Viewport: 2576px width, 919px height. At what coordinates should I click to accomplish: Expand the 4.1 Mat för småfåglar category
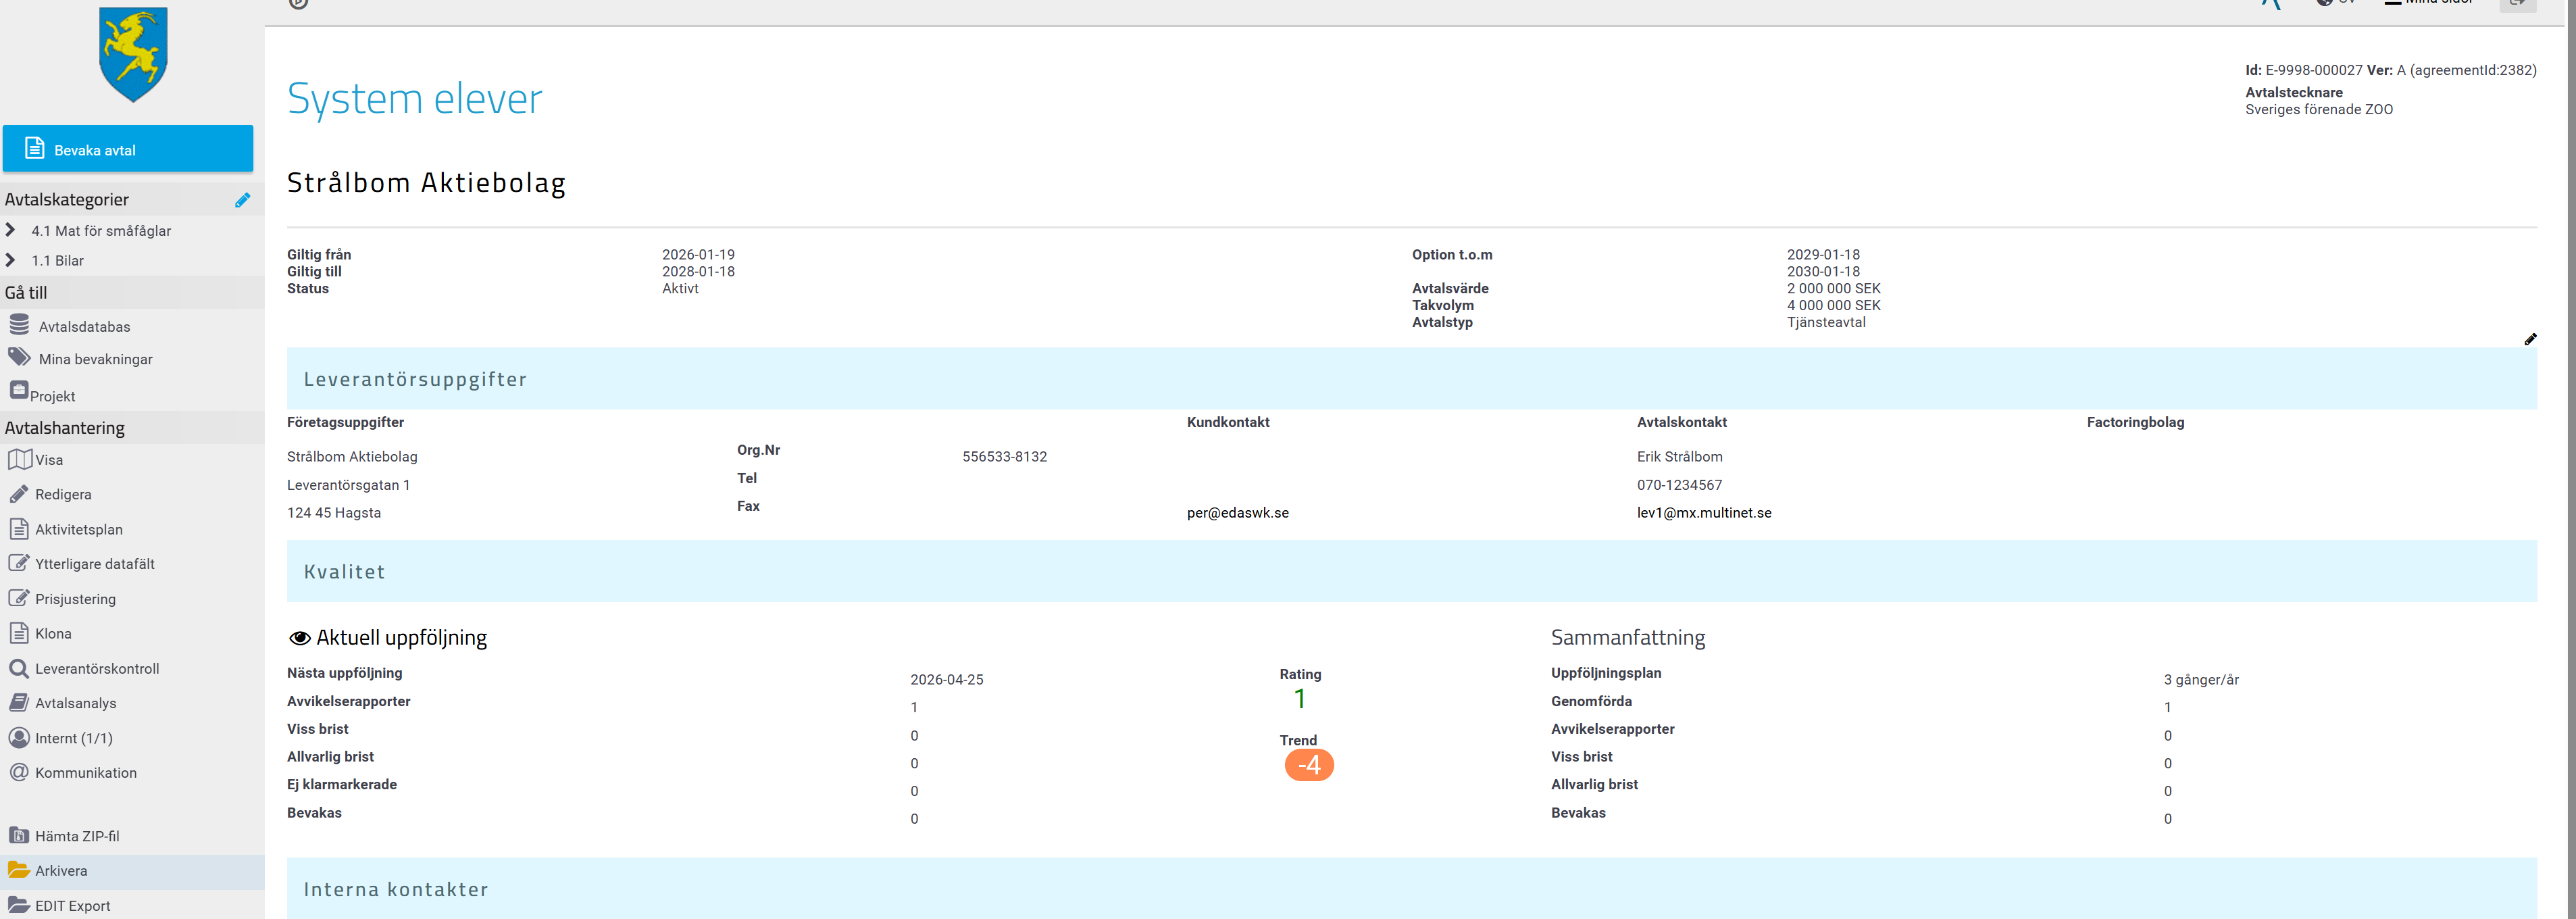11,230
